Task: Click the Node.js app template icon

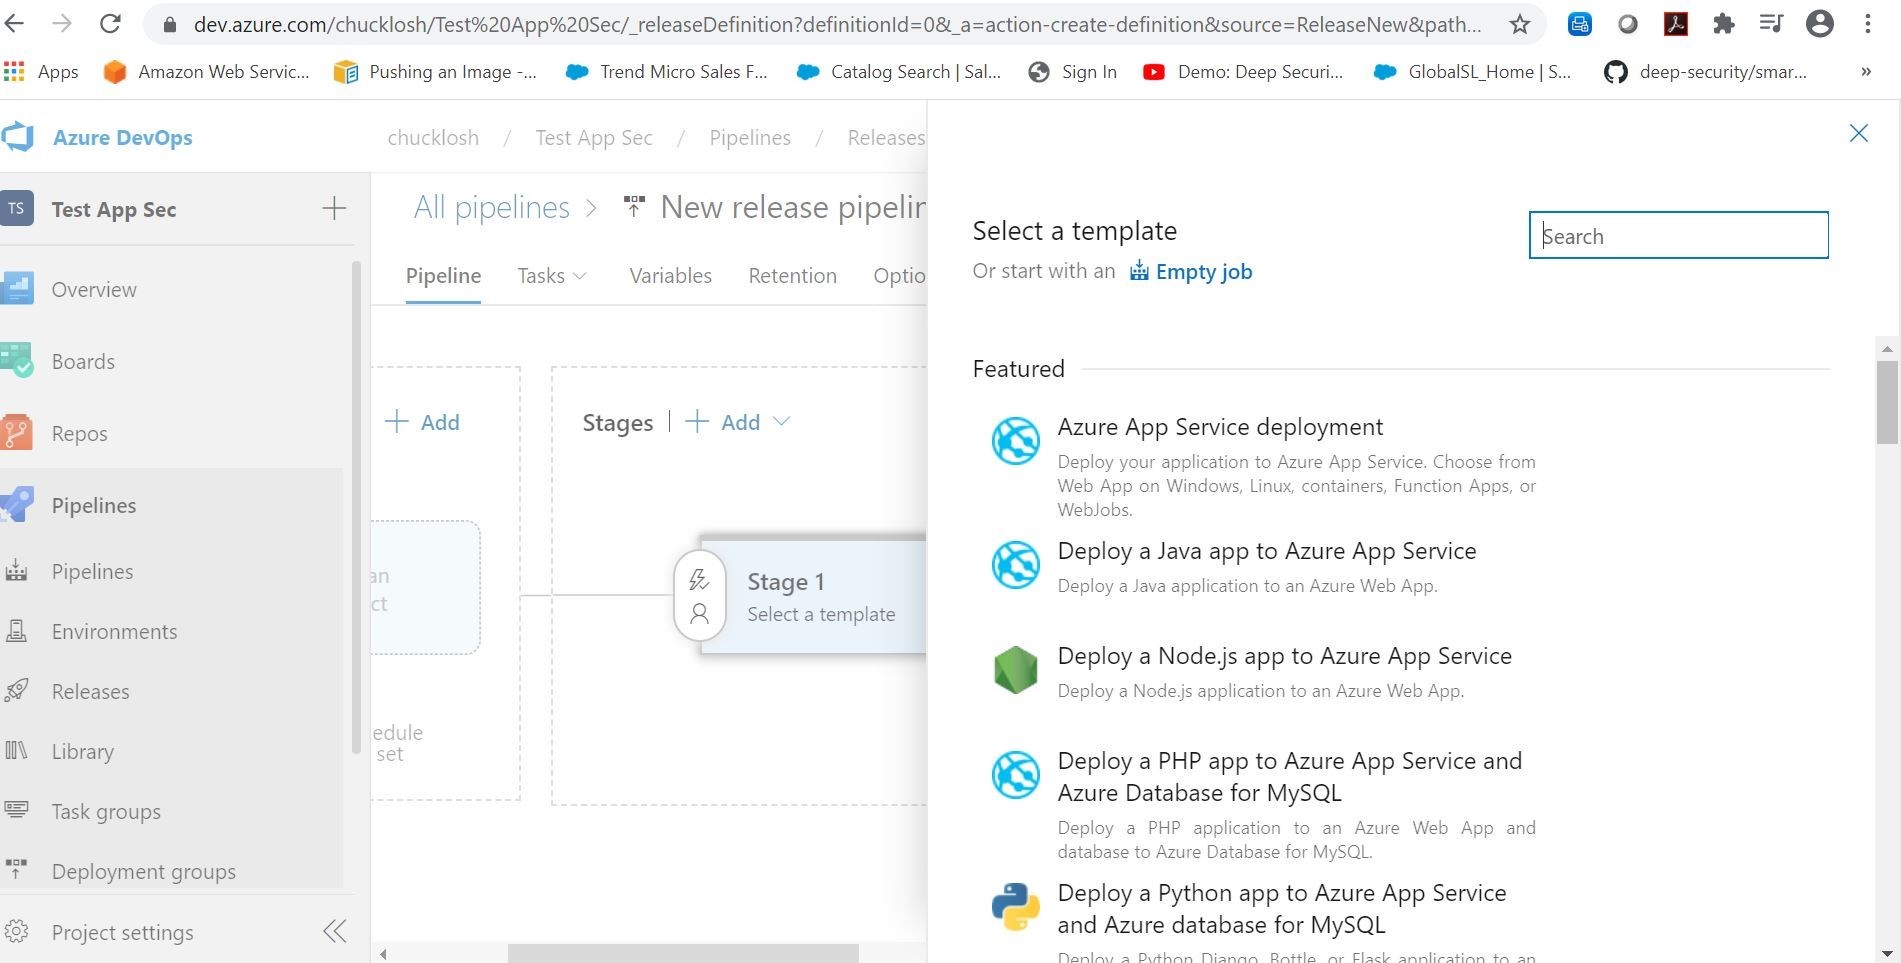Action: click(x=1015, y=669)
